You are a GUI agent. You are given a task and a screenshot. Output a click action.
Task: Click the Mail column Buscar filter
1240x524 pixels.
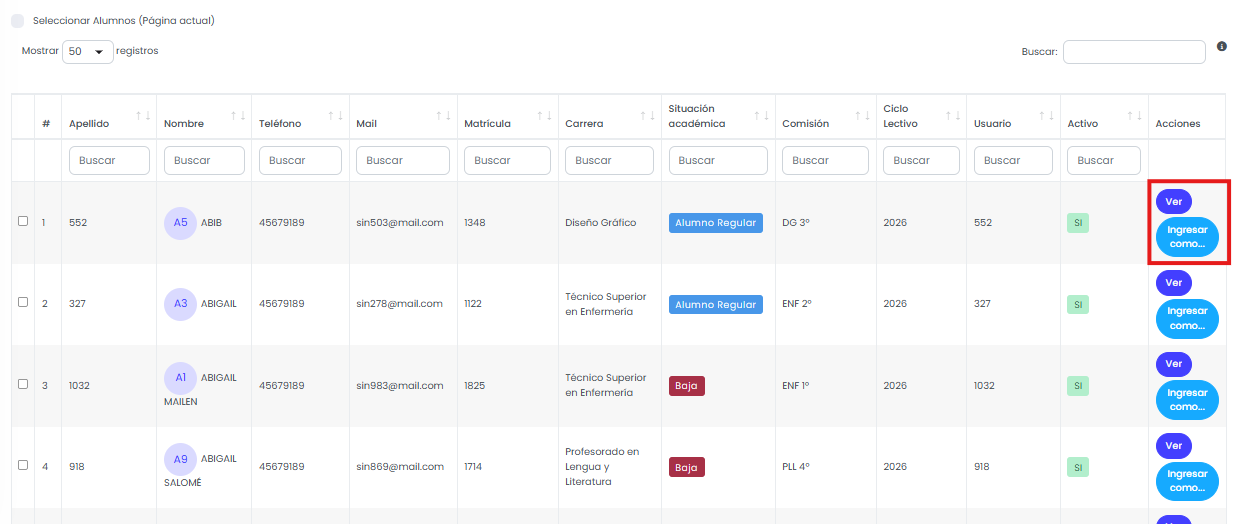coord(403,160)
